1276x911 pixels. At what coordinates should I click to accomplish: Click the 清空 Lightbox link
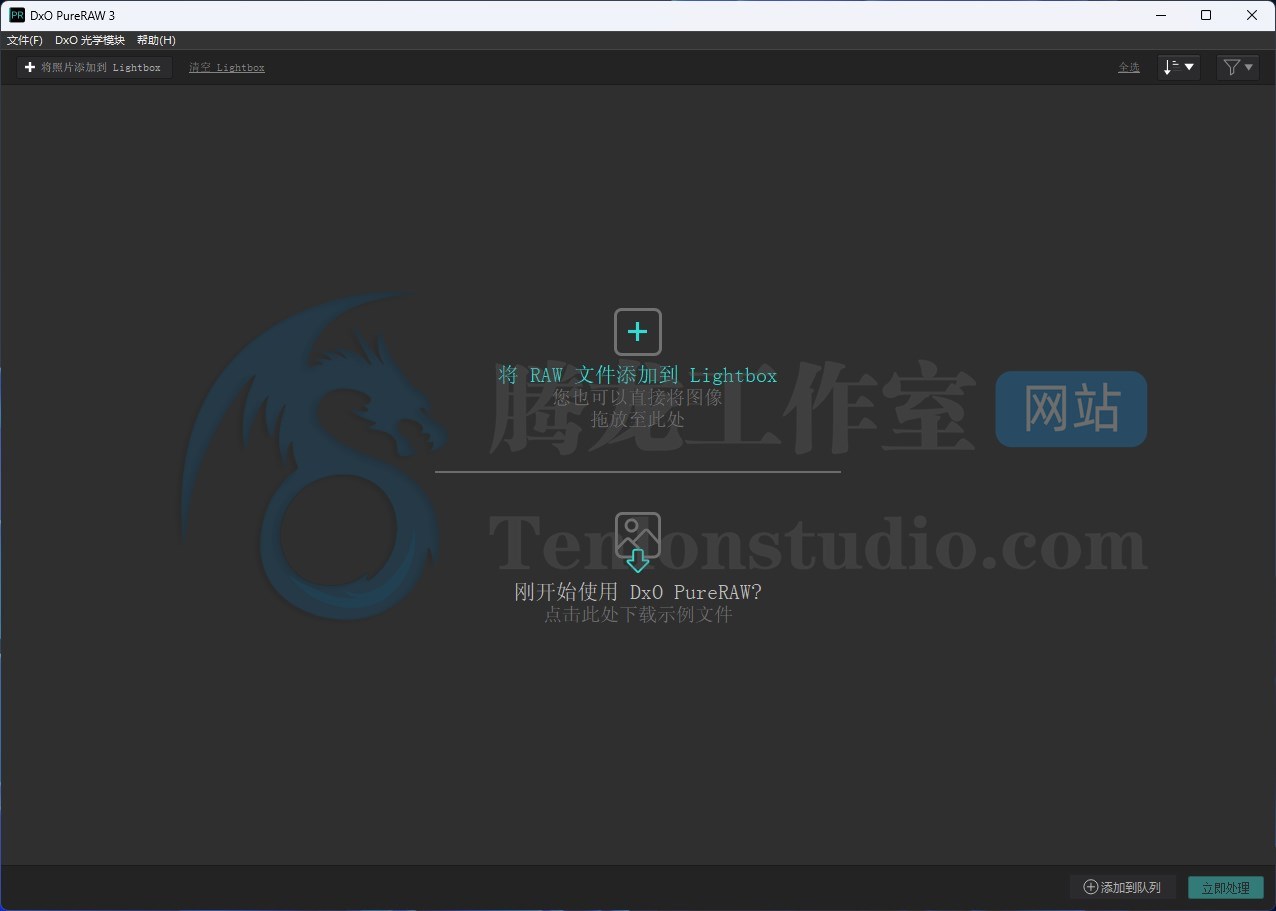(x=227, y=67)
